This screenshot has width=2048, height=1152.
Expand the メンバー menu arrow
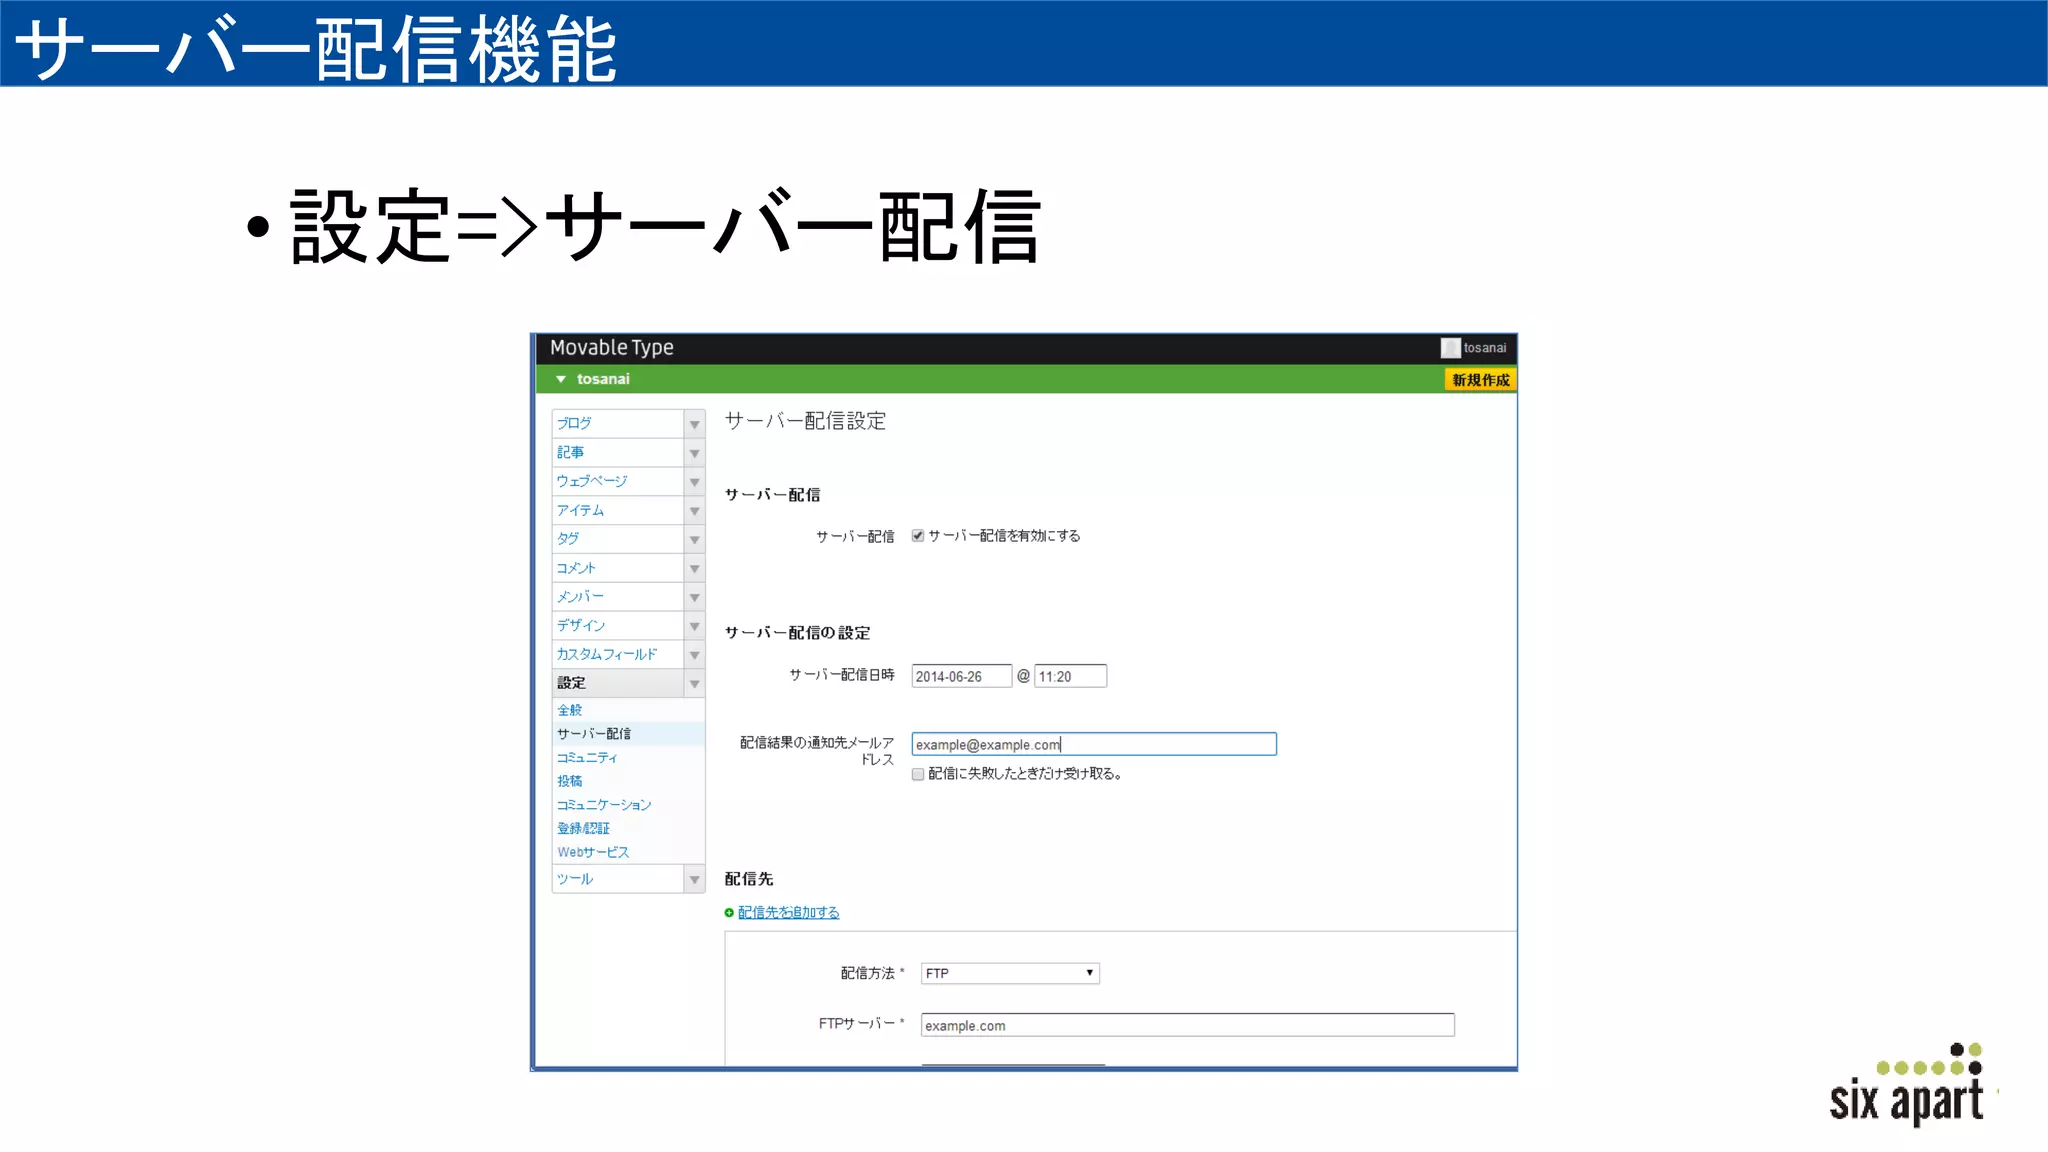[694, 597]
